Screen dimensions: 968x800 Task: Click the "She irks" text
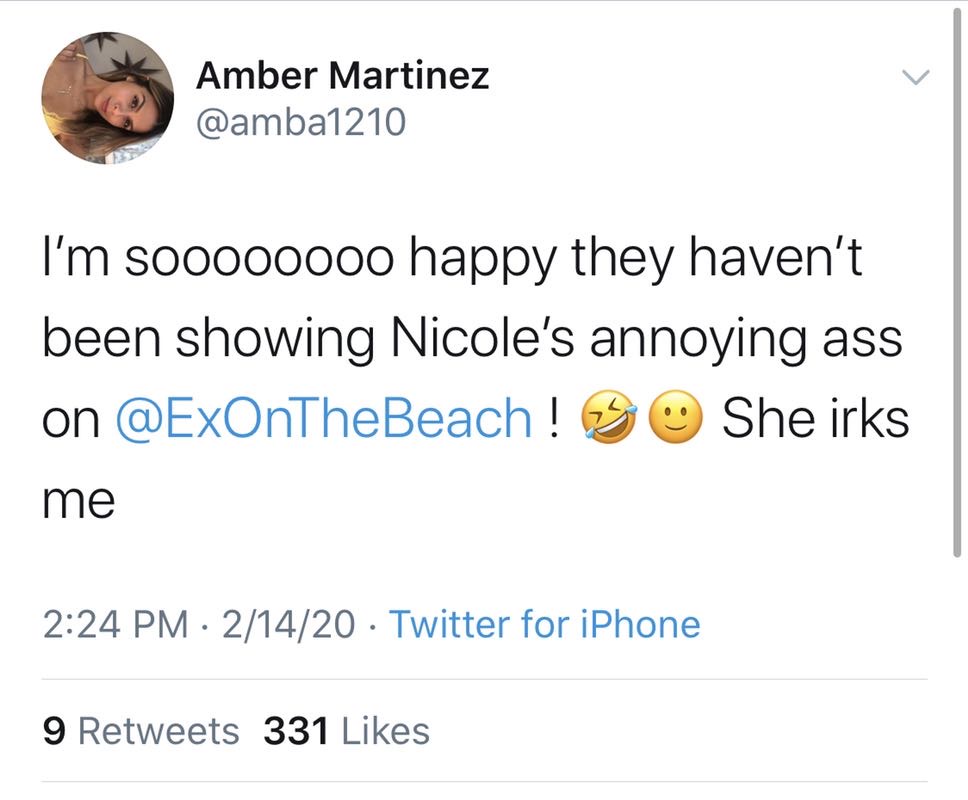click(816, 418)
